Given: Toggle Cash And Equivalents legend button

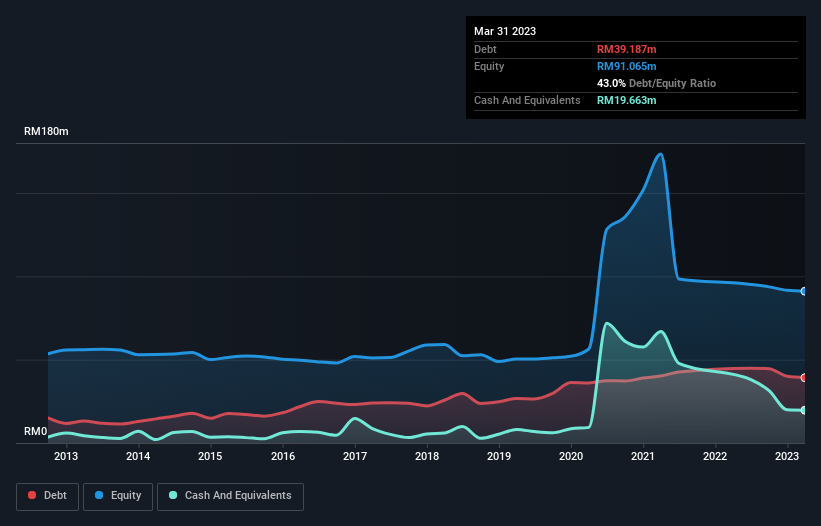Looking at the screenshot, I should pos(230,496).
